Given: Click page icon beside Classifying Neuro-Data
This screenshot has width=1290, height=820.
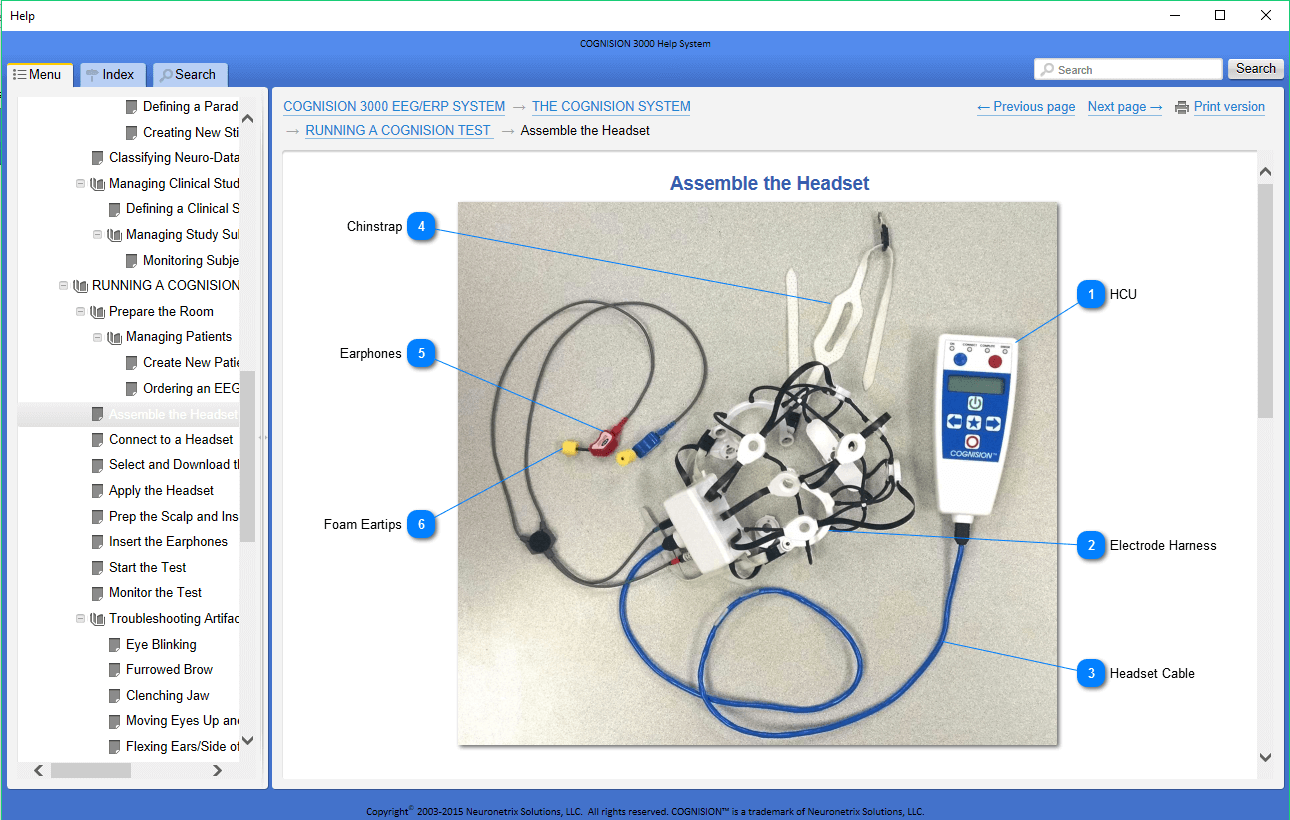Looking at the screenshot, I should (x=97, y=158).
